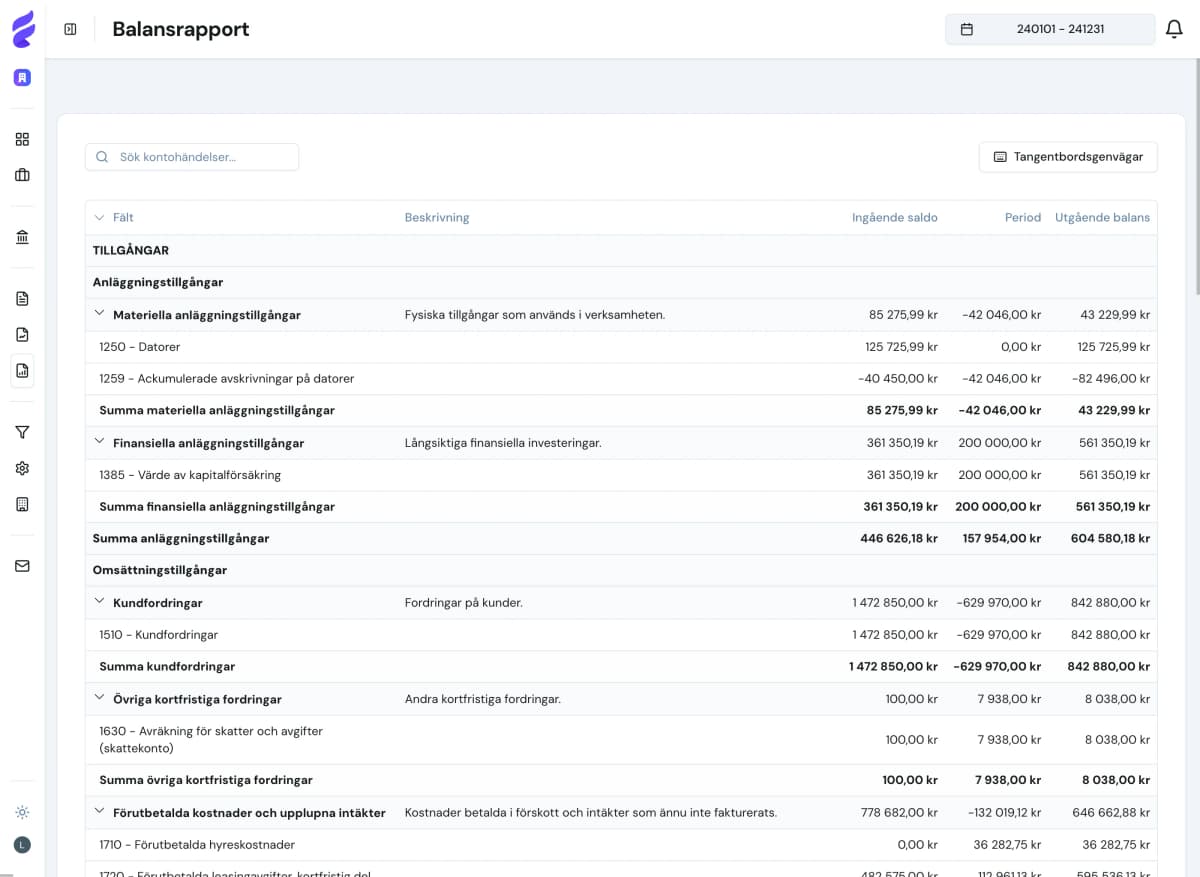Open settings gear icon in sidebar
1200x877 pixels.
pyautogui.click(x=22, y=468)
